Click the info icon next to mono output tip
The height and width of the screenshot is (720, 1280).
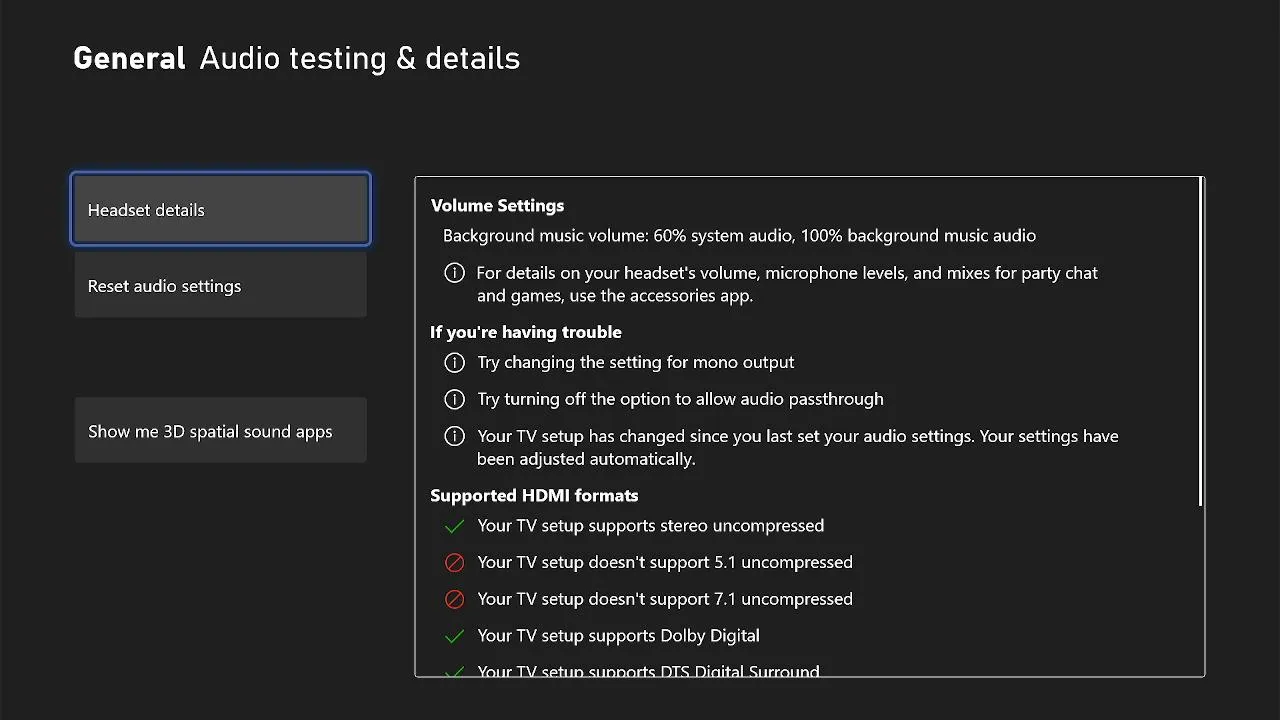pos(454,362)
